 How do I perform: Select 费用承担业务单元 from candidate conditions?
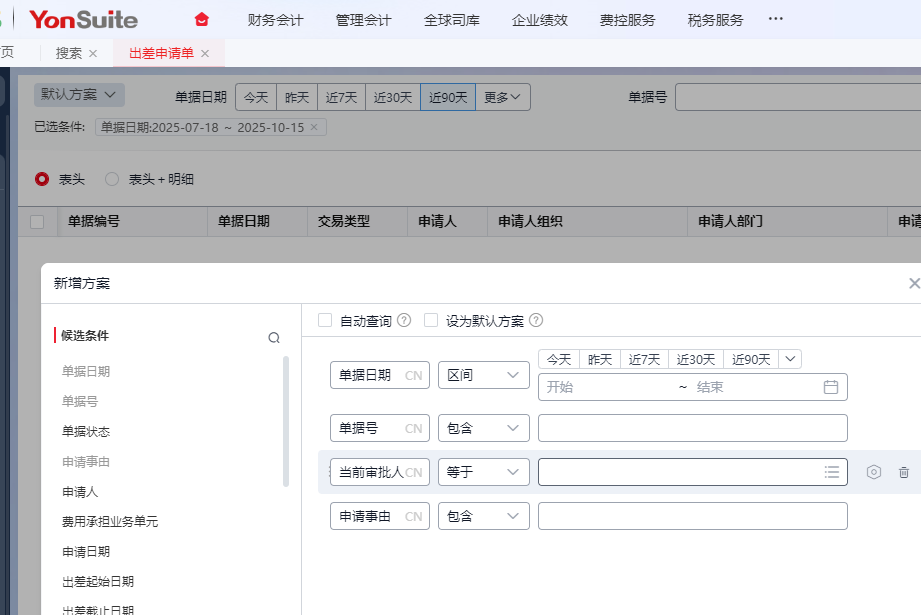[x=110, y=522]
